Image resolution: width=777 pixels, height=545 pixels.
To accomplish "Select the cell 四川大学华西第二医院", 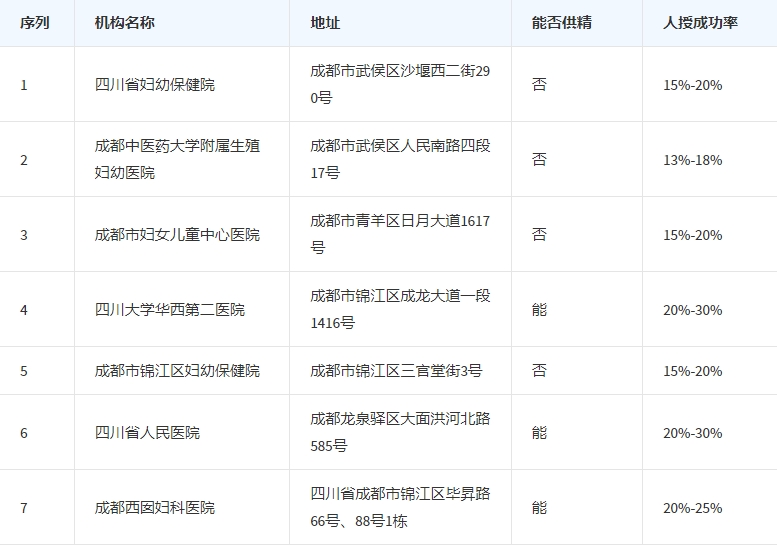I will pos(170,310).
